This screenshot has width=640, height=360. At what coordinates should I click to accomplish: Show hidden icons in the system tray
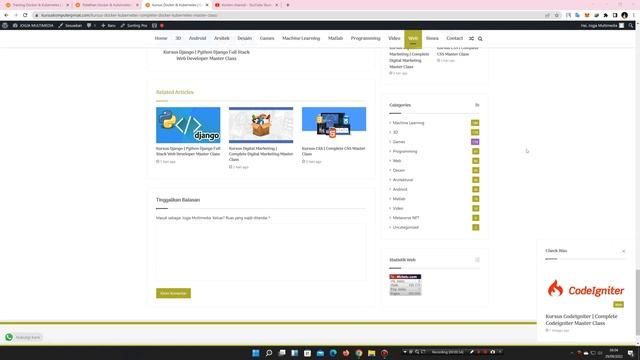click(572, 353)
